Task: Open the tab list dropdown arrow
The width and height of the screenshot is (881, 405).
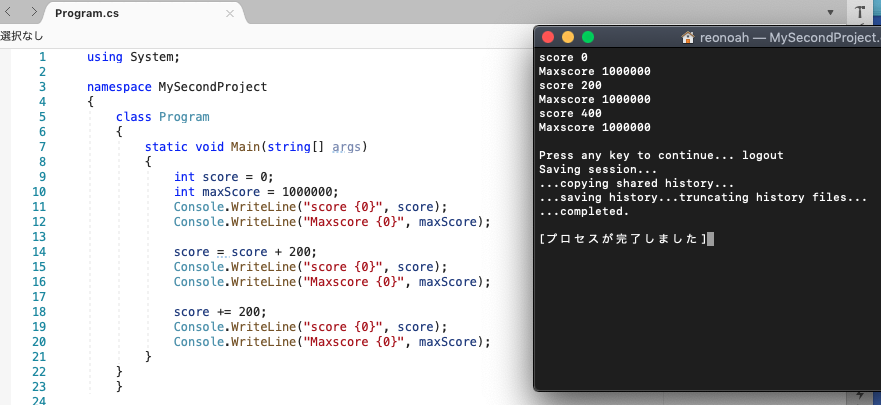Action: [x=830, y=12]
